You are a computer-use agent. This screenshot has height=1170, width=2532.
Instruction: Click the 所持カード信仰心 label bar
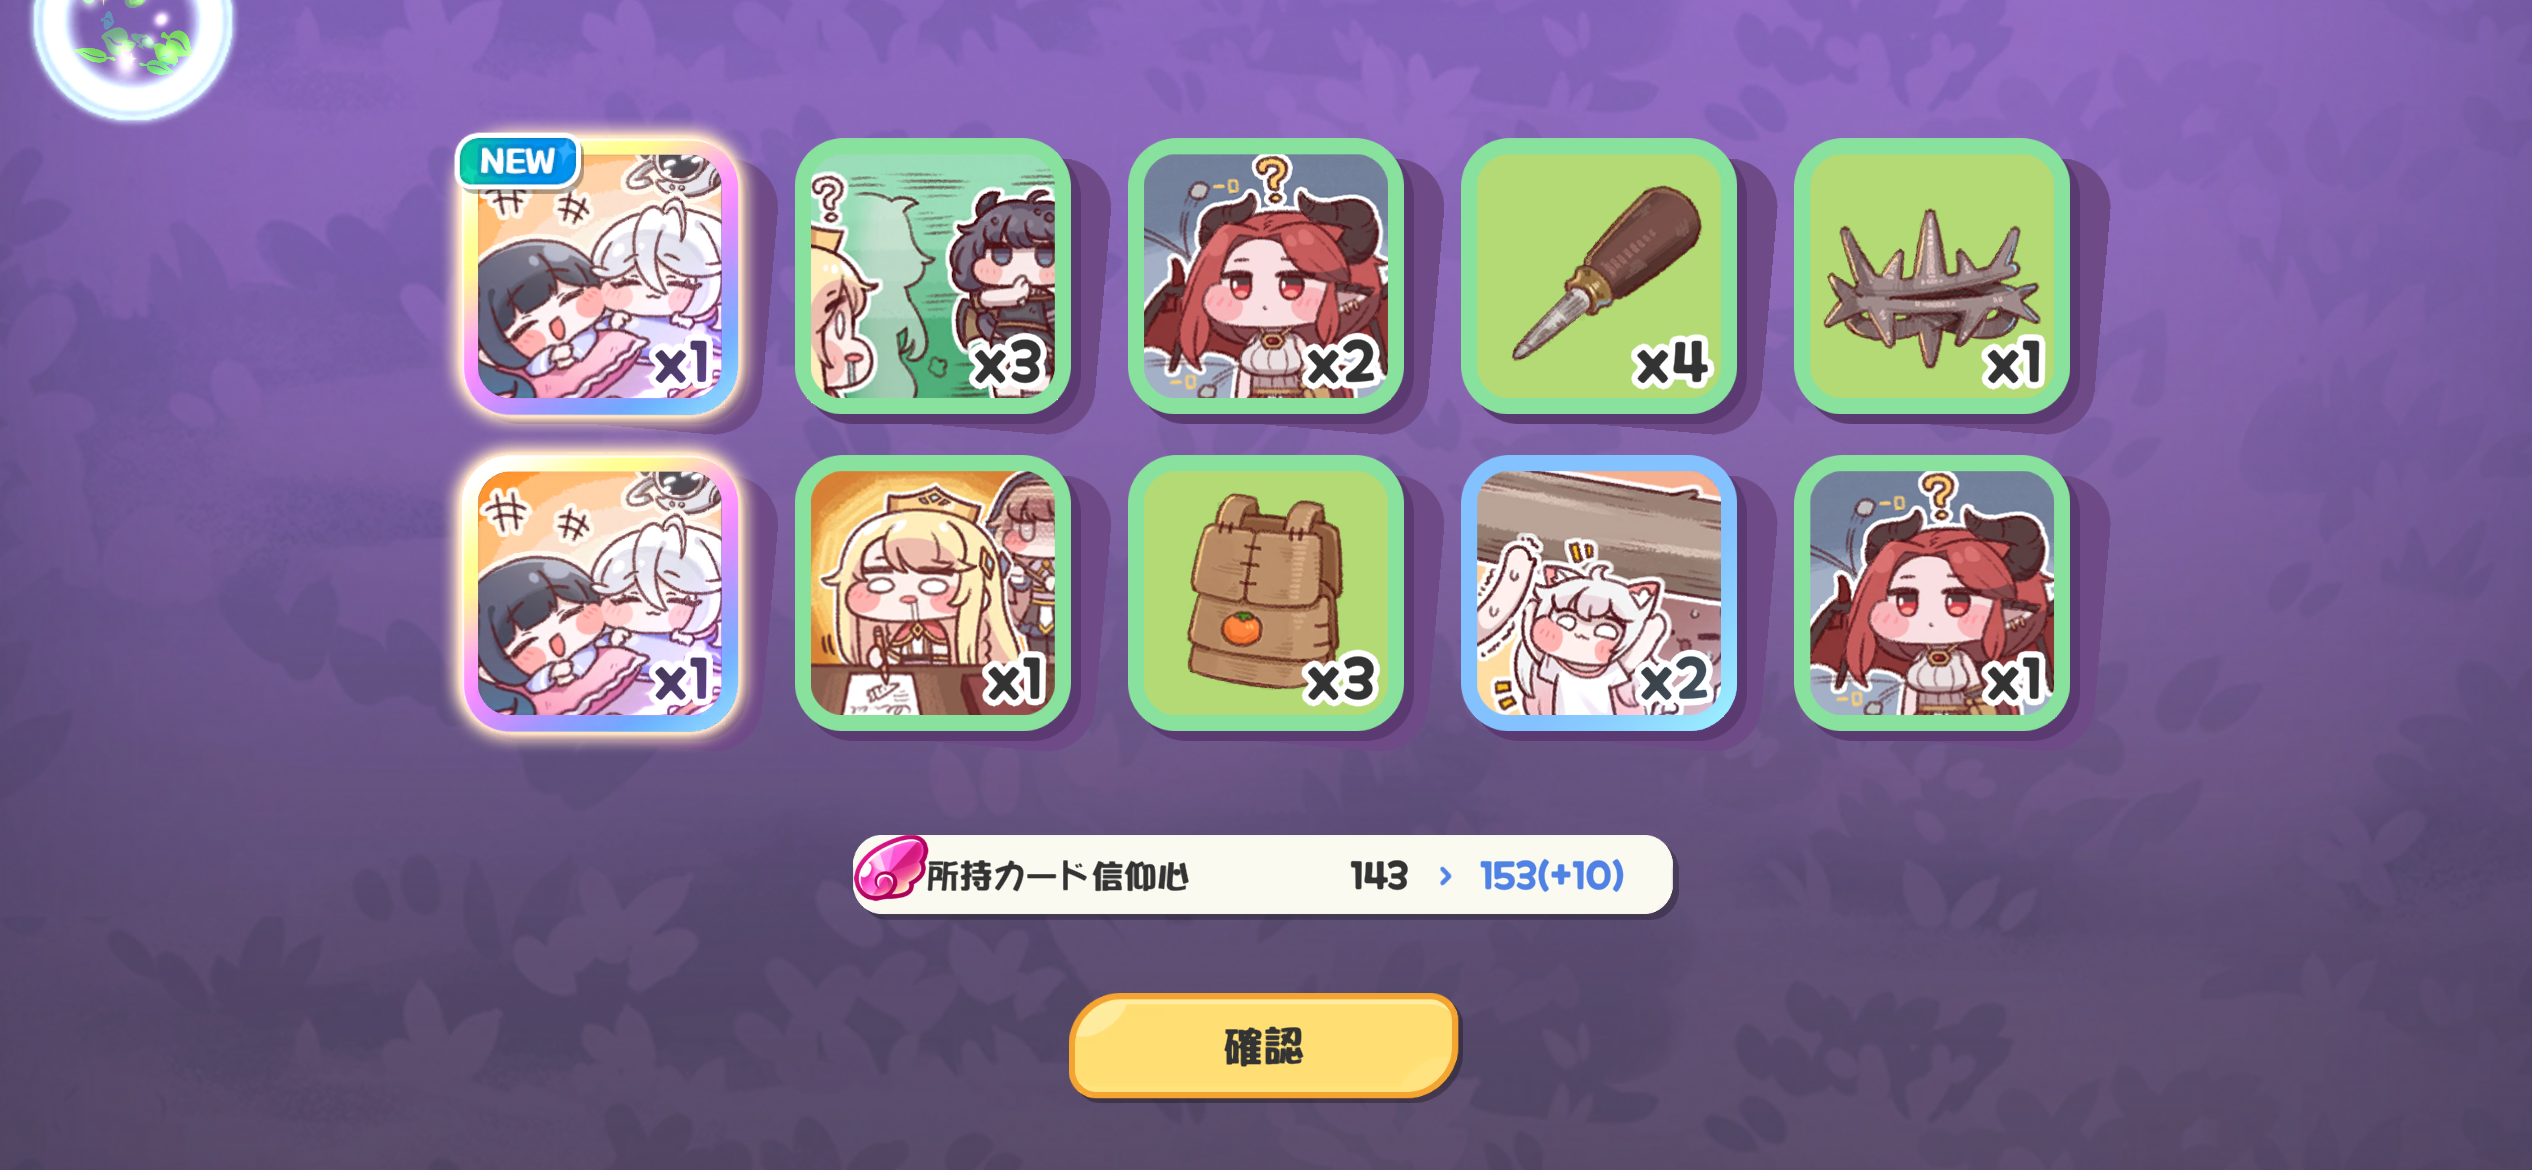tap(1262, 875)
